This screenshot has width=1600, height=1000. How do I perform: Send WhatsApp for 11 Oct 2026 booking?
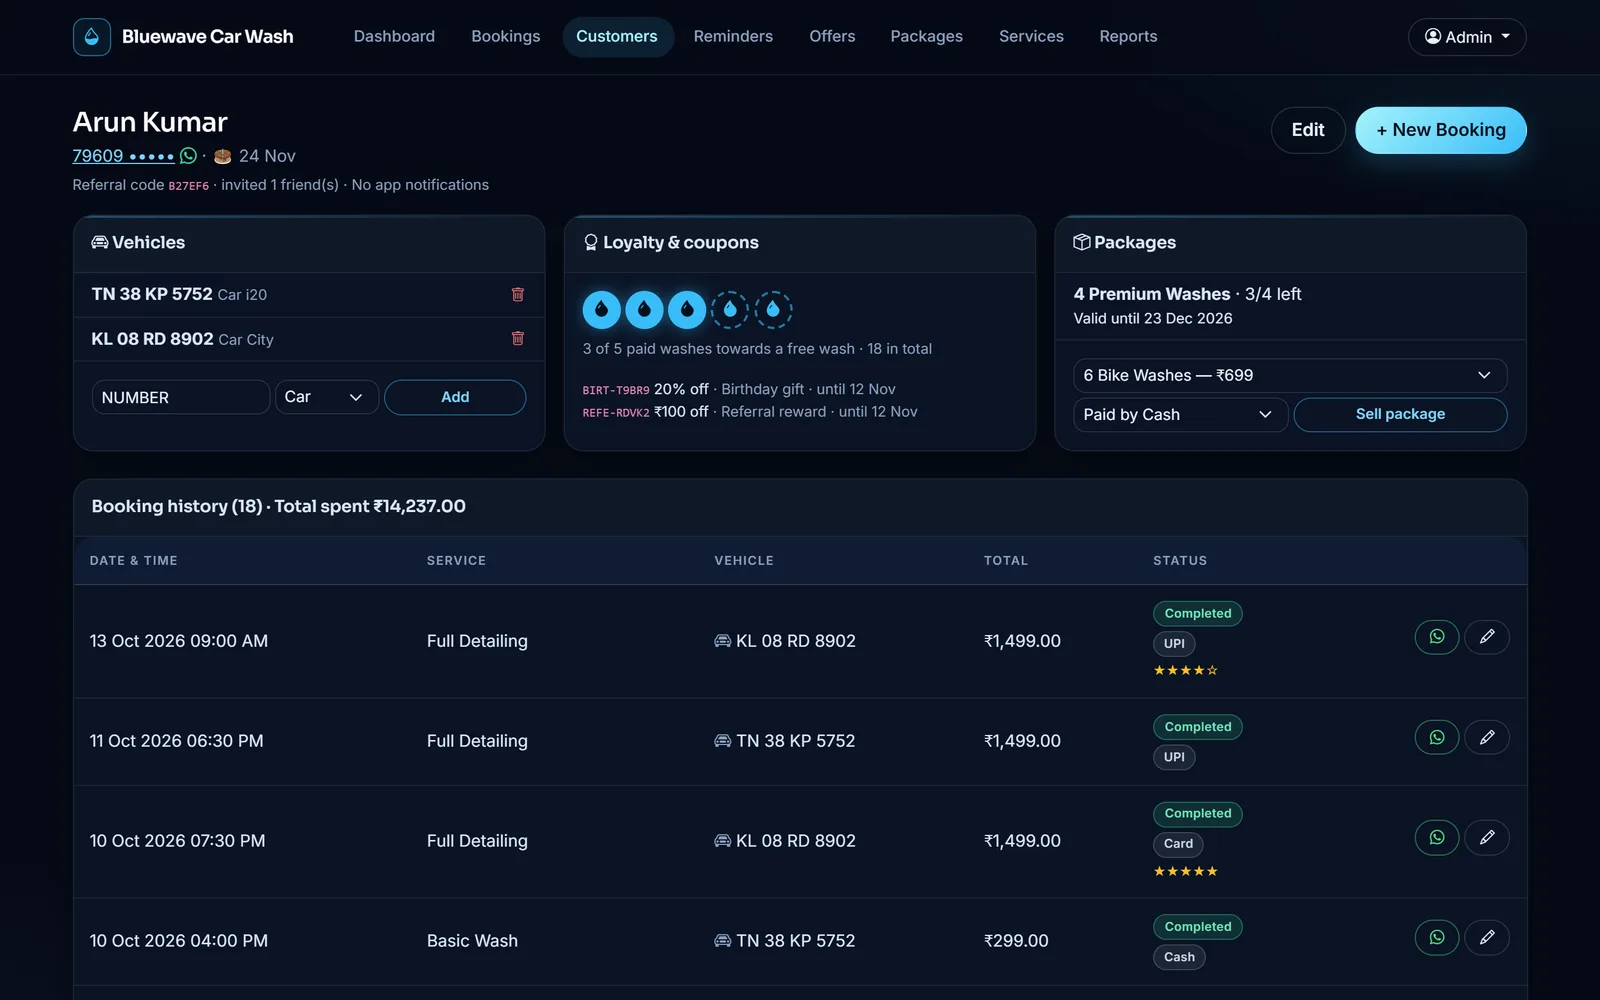pyautogui.click(x=1437, y=737)
